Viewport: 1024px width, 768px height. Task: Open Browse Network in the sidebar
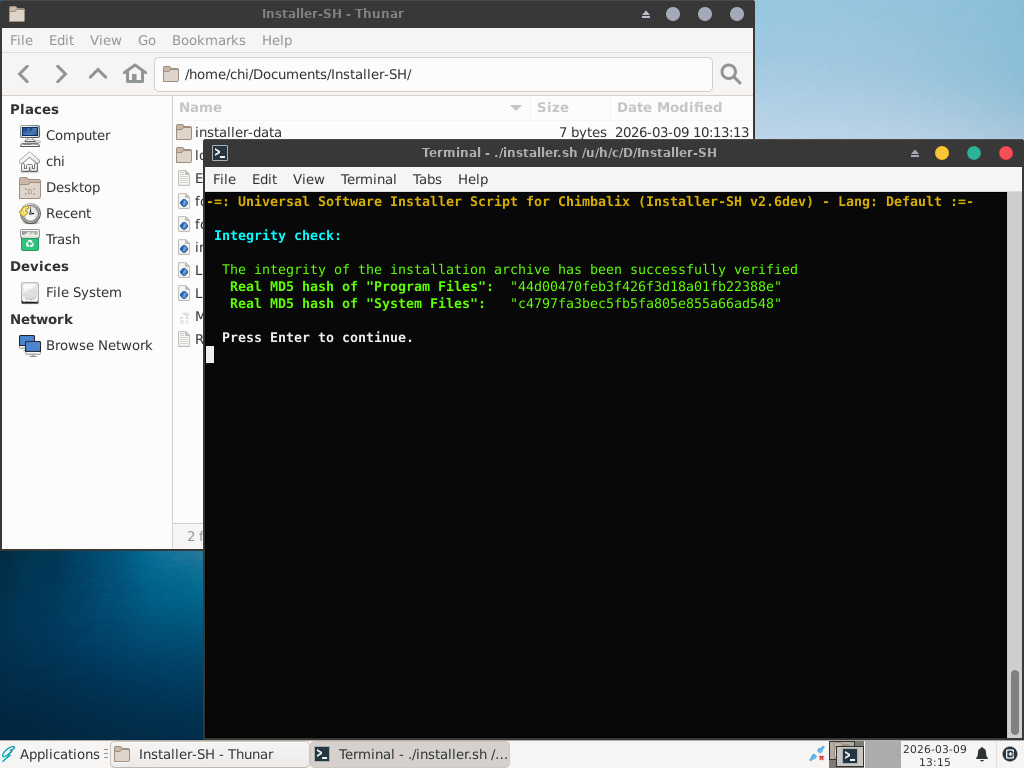[x=98, y=345]
